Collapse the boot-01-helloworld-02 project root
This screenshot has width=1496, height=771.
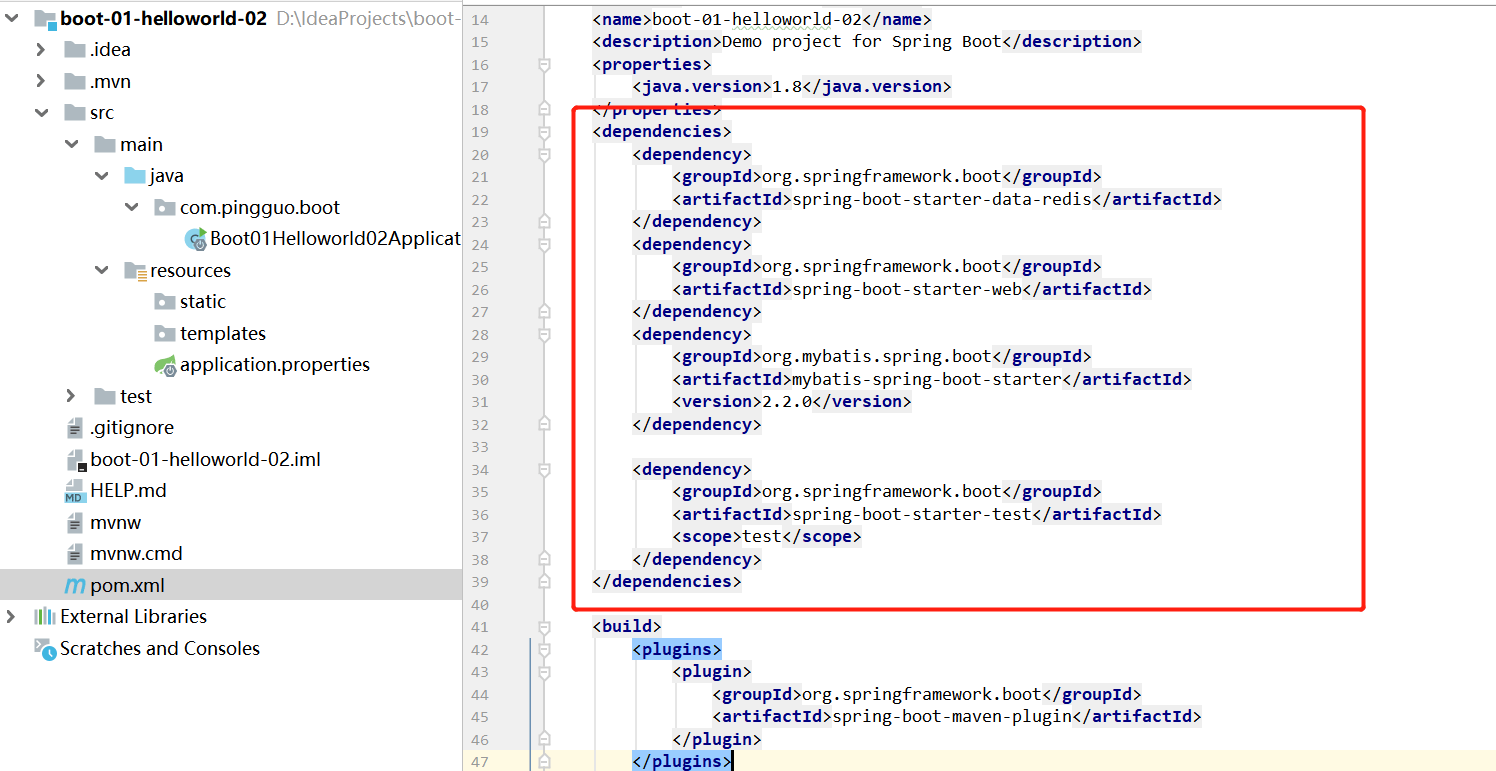click(x=11, y=18)
